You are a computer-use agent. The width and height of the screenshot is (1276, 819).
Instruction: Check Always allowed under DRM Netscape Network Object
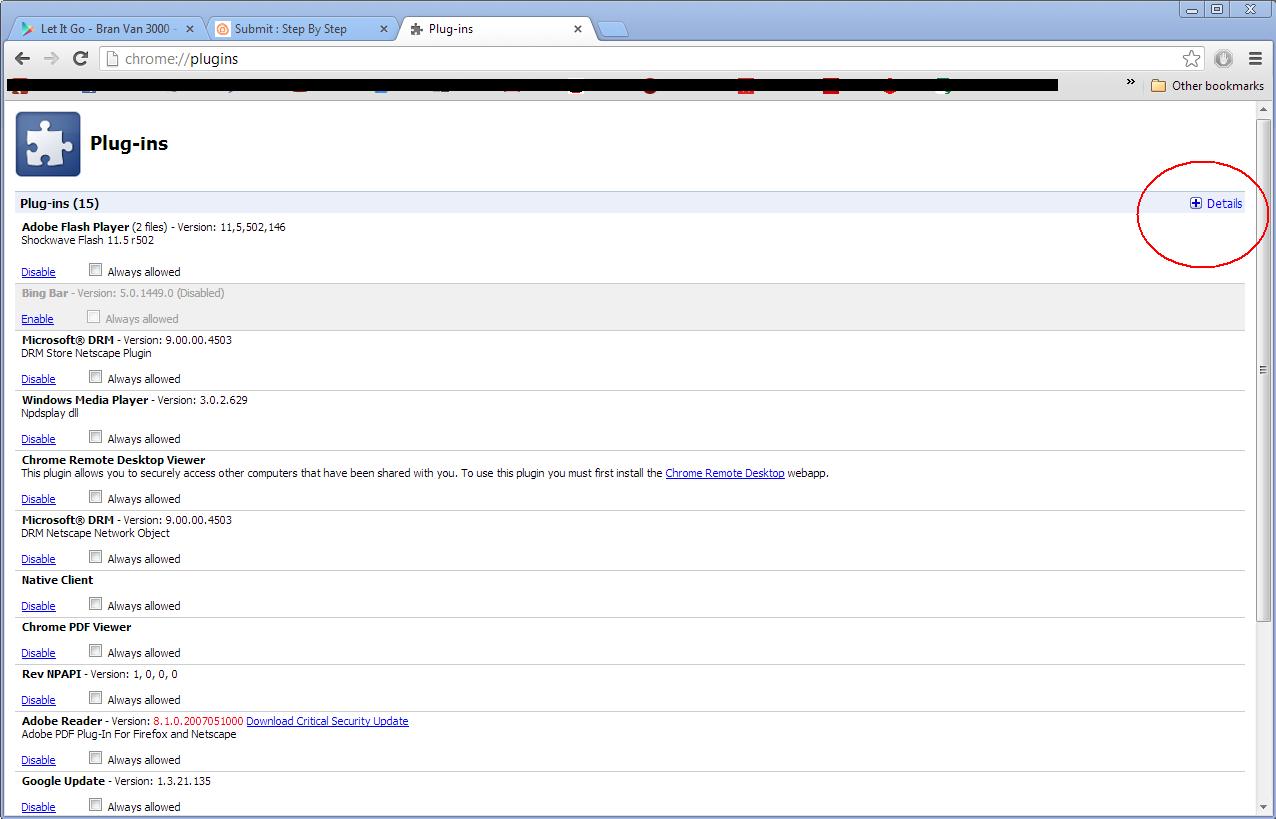point(95,557)
